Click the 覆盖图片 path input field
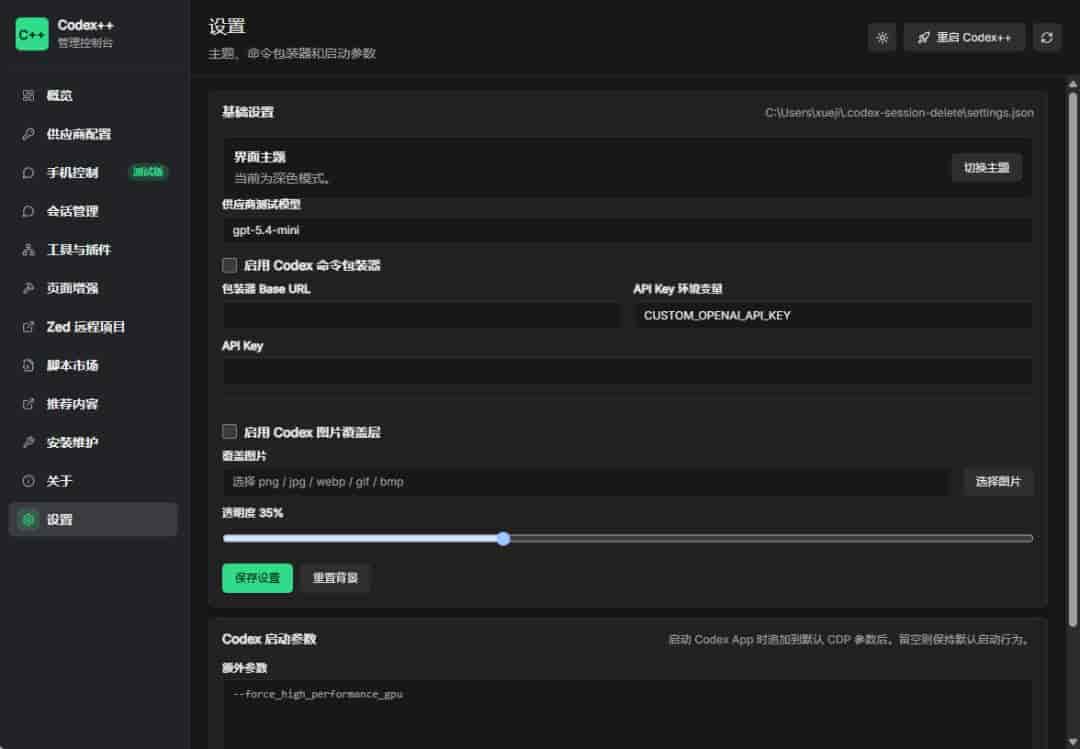The image size is (1080, 749). (x=586, y=482)
